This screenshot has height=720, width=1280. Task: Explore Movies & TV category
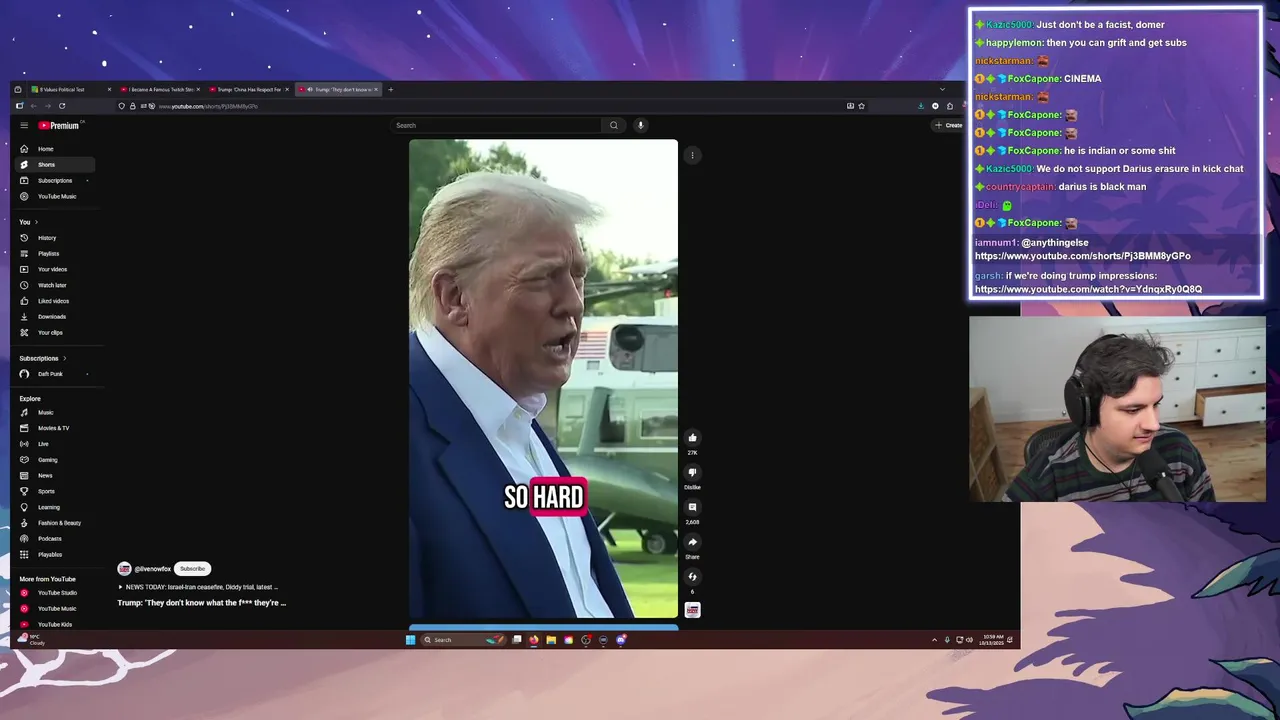point(55,428)
